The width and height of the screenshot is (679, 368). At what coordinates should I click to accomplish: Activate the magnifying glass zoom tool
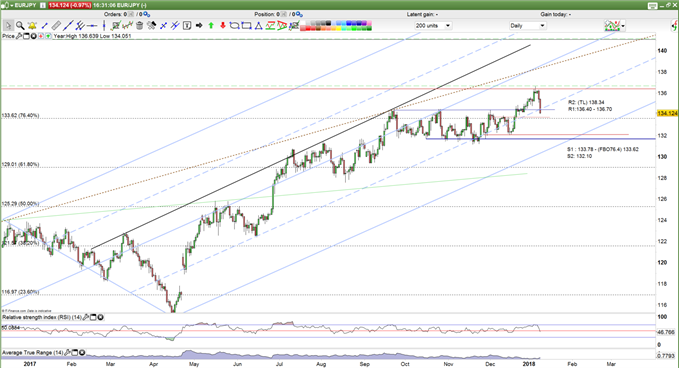coord(20,26)
